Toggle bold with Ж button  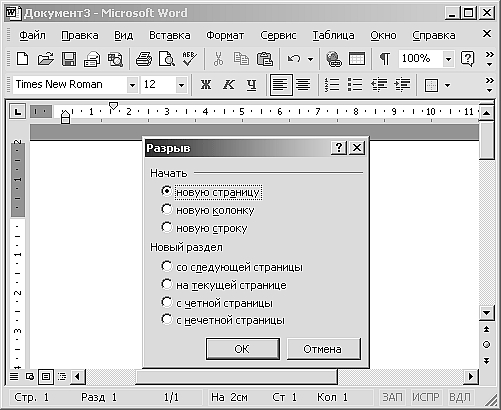coord(206,85)
